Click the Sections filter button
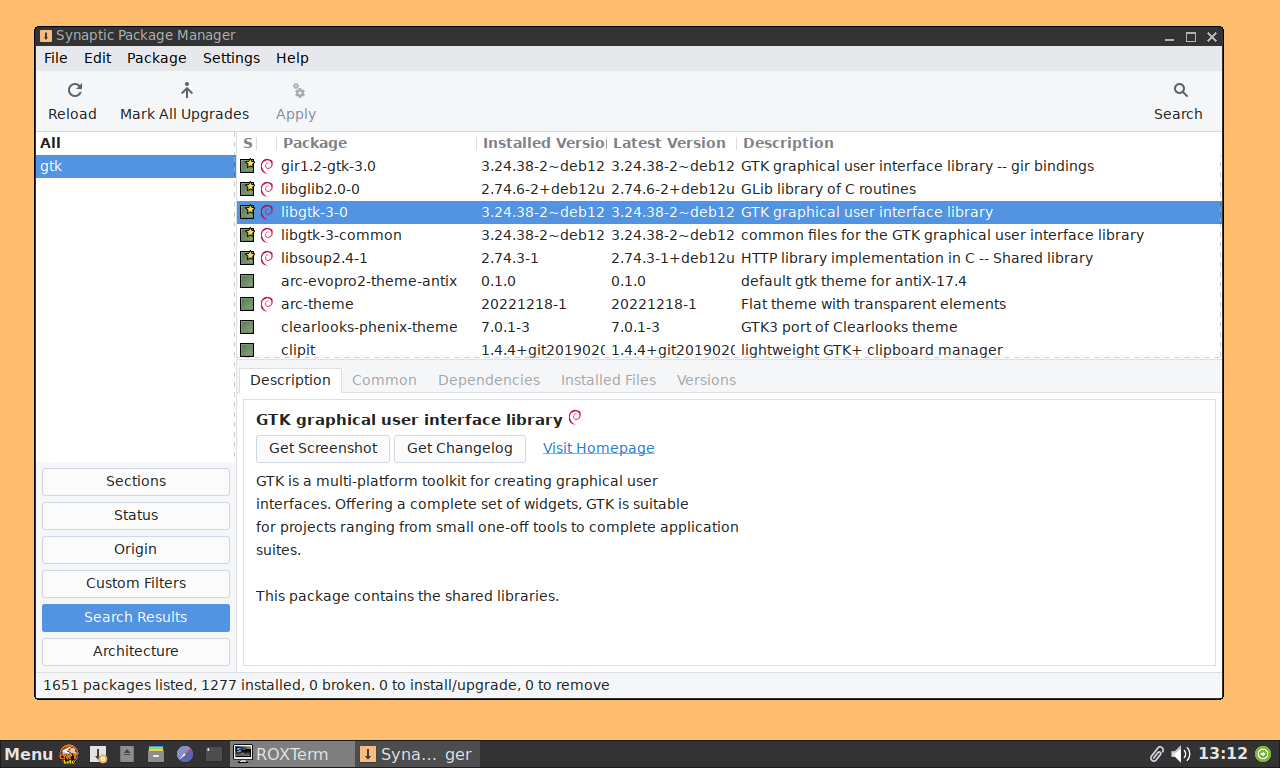 pyautogui.click(x=136, y=481)
